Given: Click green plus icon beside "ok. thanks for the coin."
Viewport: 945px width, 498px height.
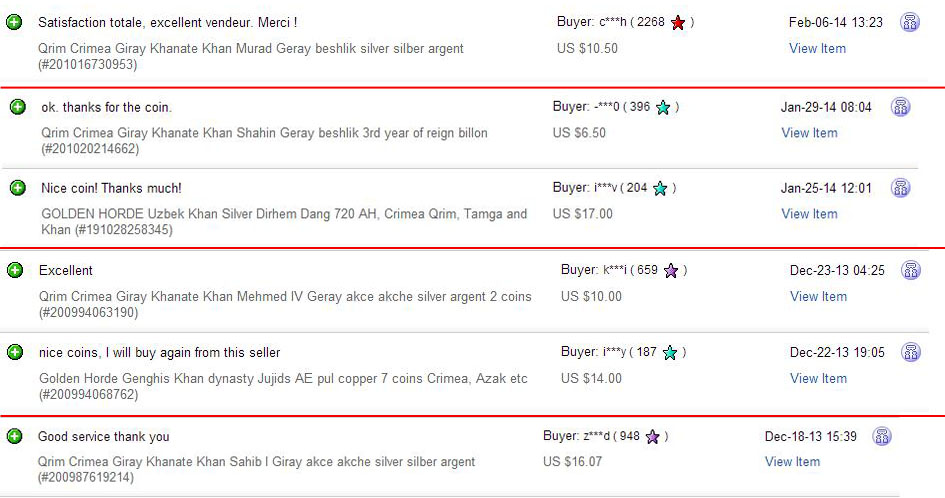Looking at the screenshot, I should tap(17, 107).
